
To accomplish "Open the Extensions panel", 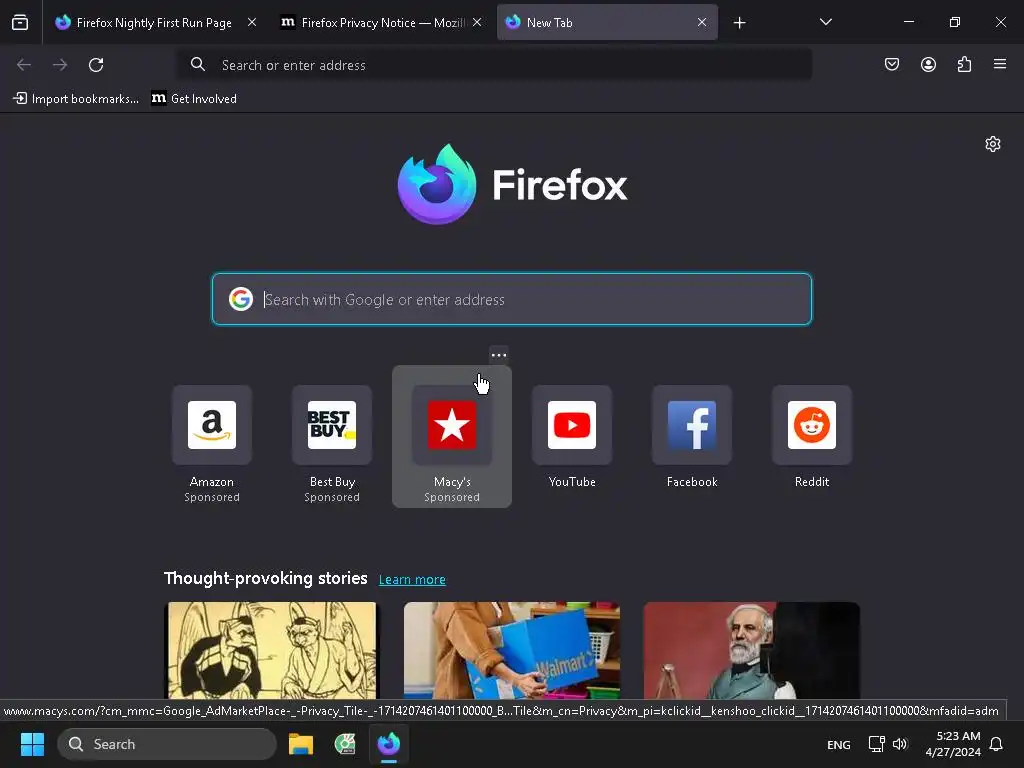I will [964, 64].
